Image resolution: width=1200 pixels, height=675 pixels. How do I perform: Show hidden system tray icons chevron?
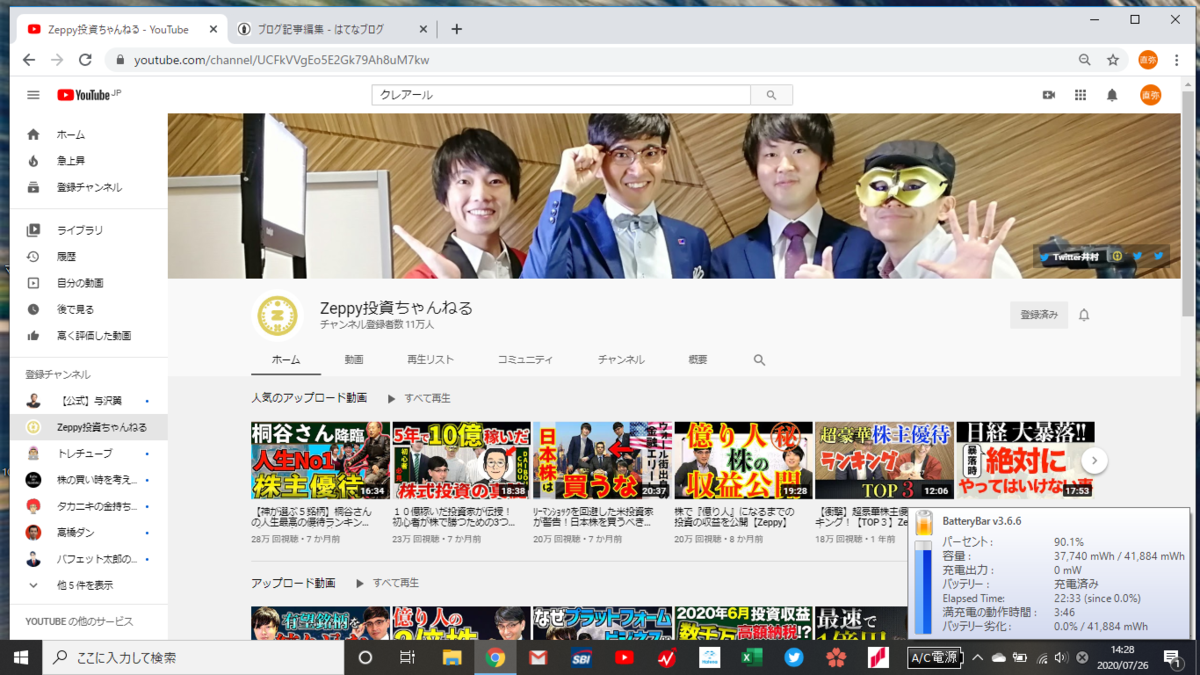pos(977,657)
